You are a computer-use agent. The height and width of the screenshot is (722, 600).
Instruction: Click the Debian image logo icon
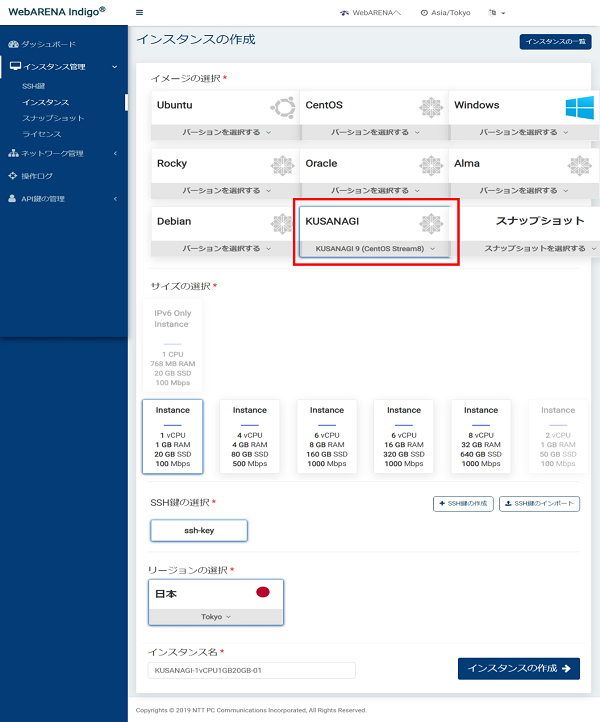coord(282,224)
